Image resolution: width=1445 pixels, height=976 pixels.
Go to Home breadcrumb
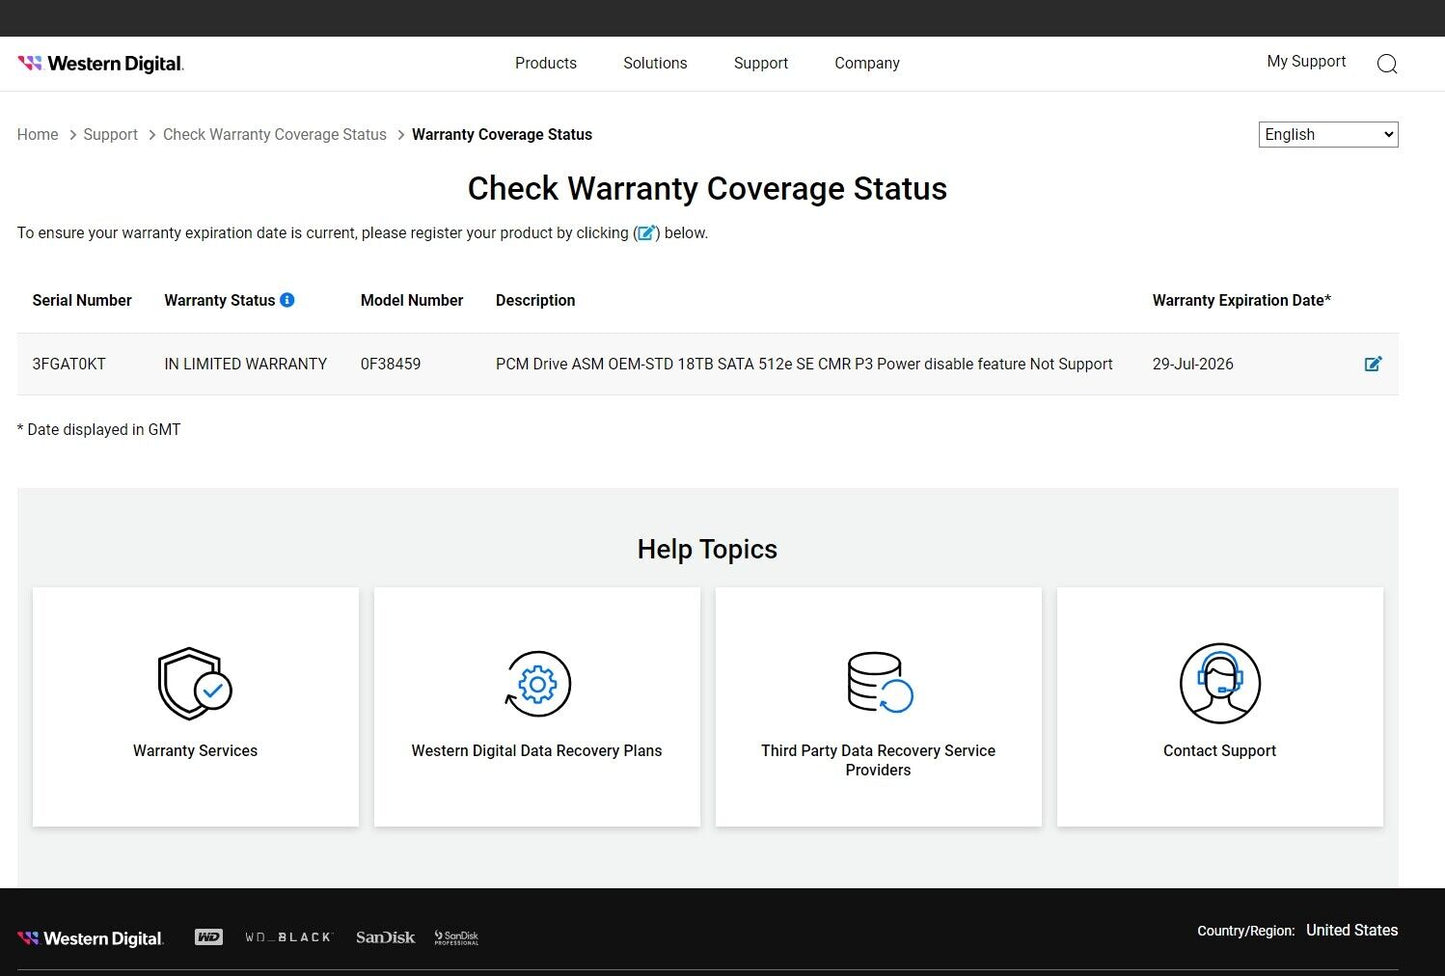click(x=38, y=134)
